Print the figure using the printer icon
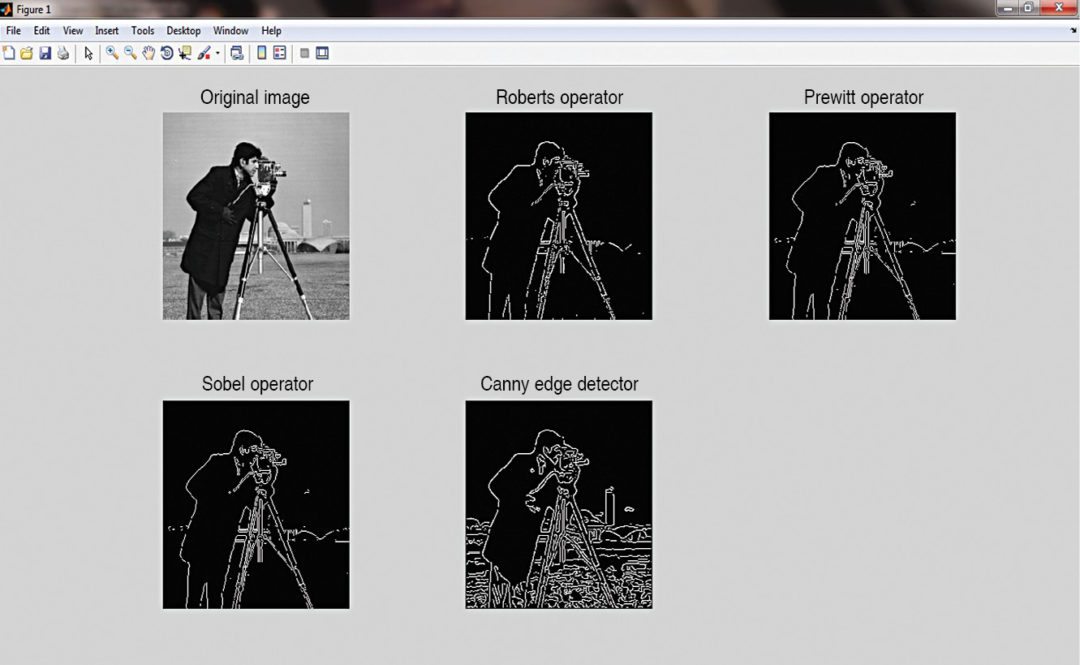The height and width of the screenshot is (665, 1080). pyautogui.click(x=63, y=53)
